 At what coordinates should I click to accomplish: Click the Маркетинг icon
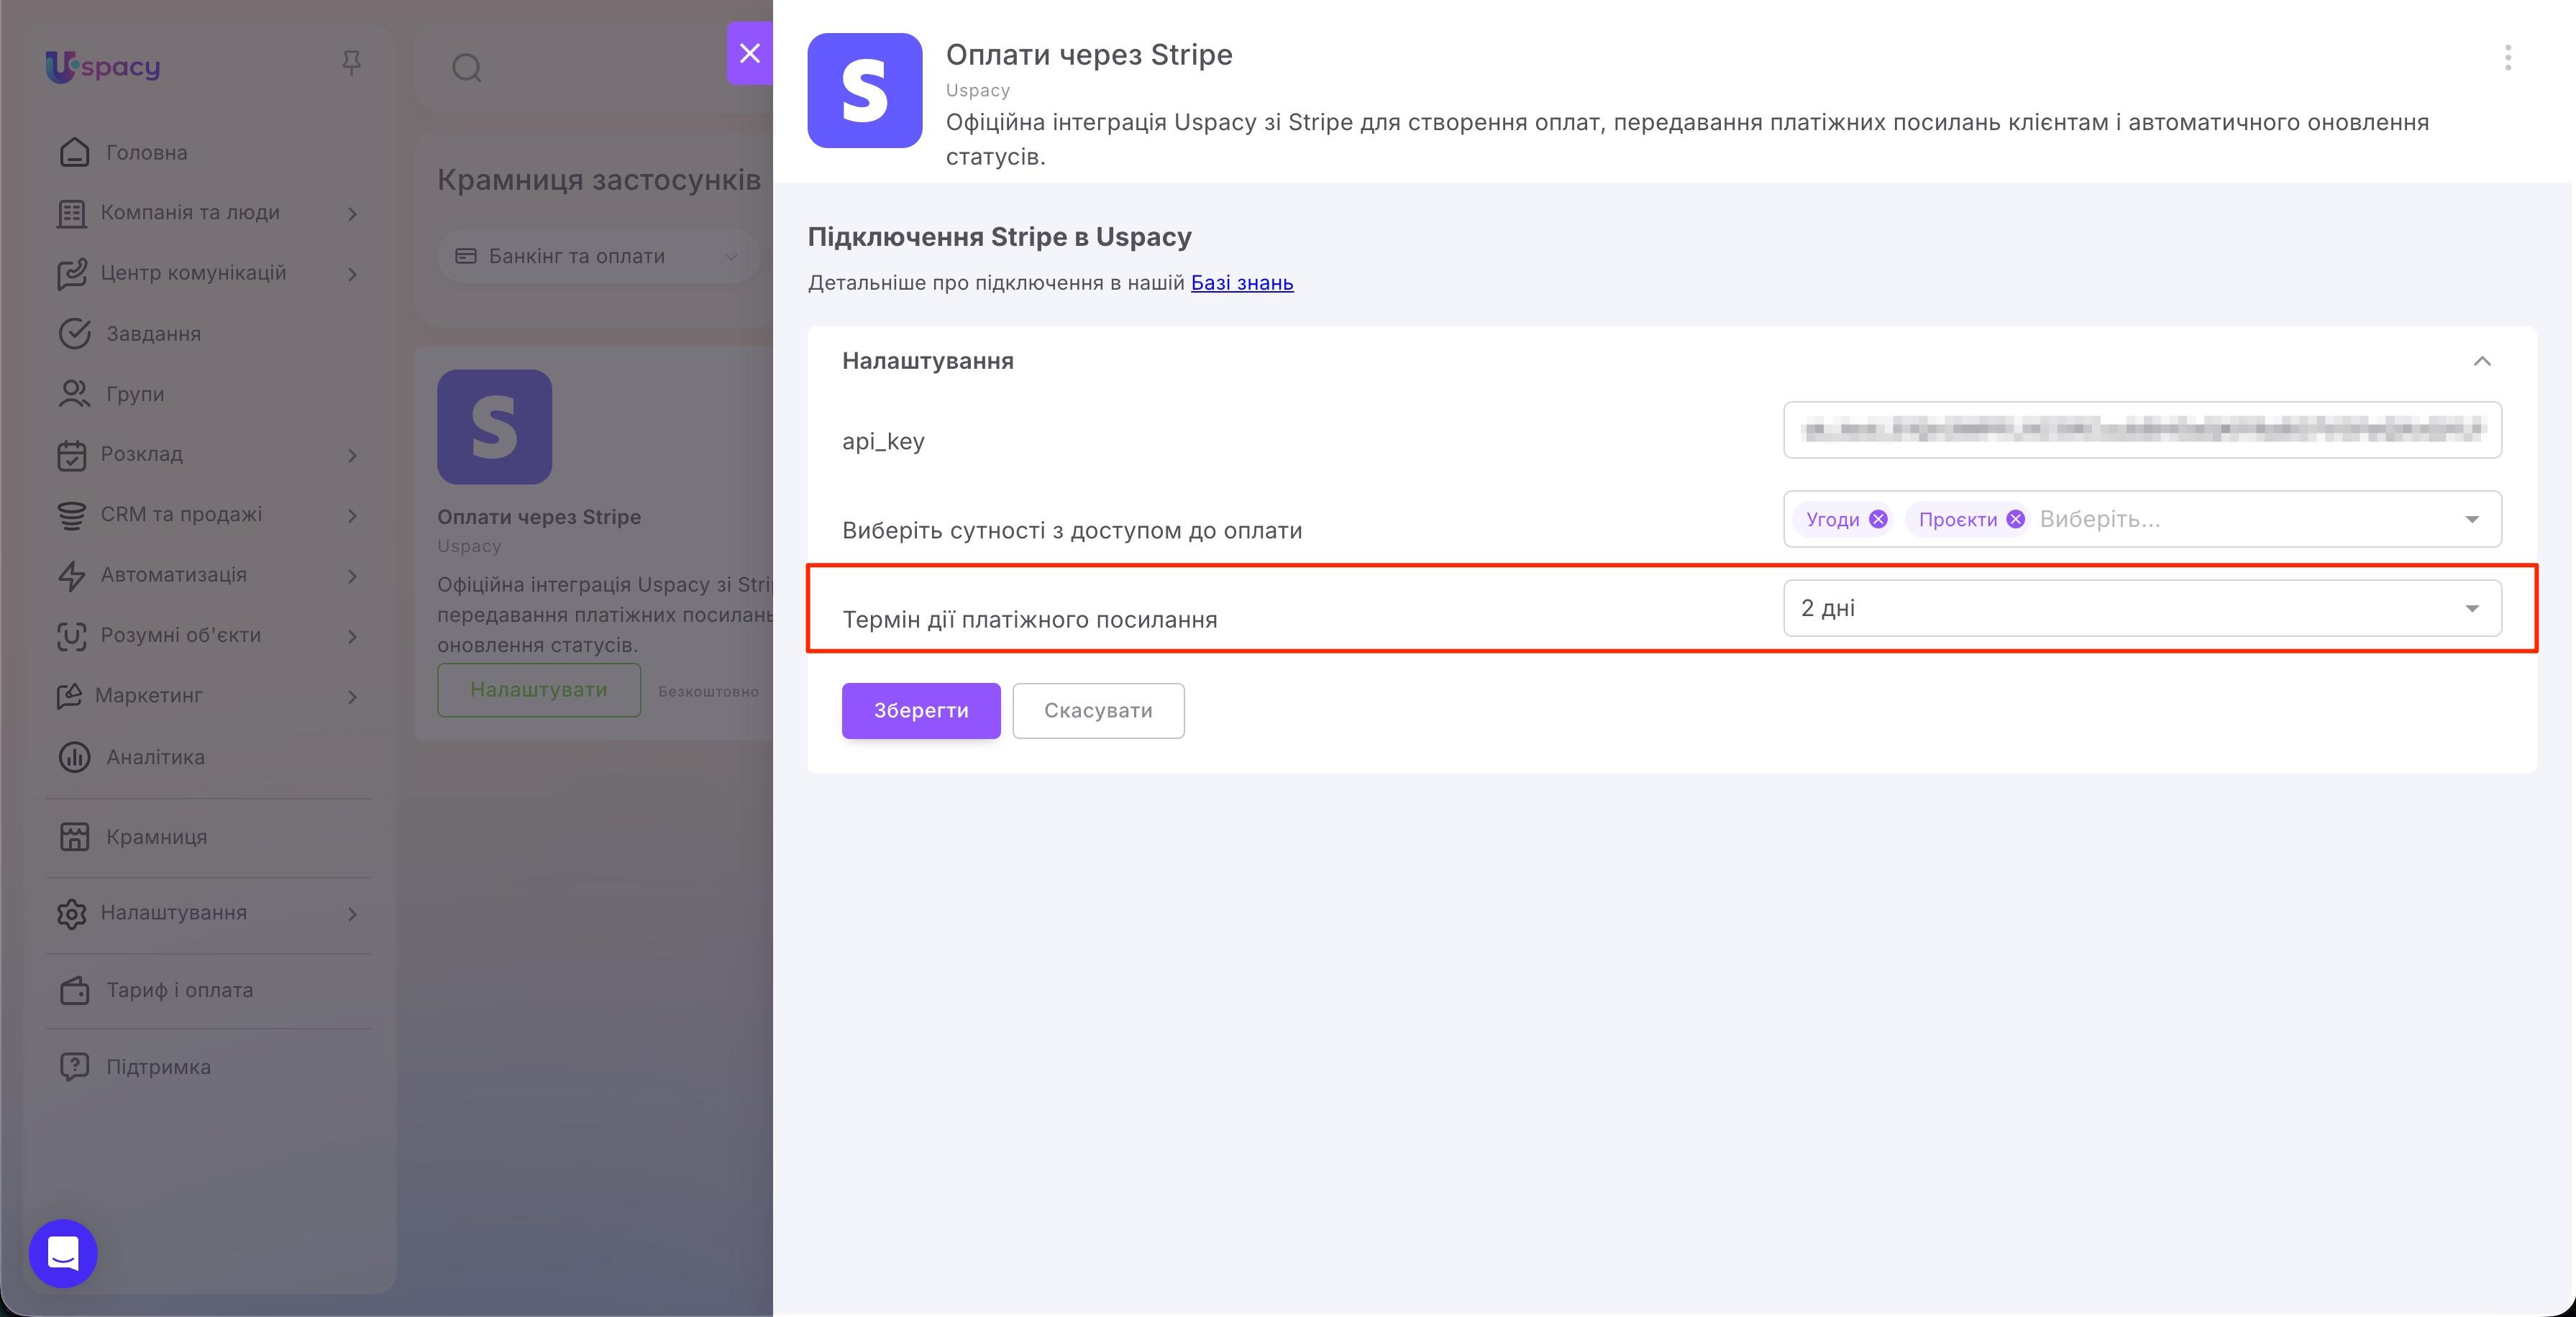coord(69,696)
